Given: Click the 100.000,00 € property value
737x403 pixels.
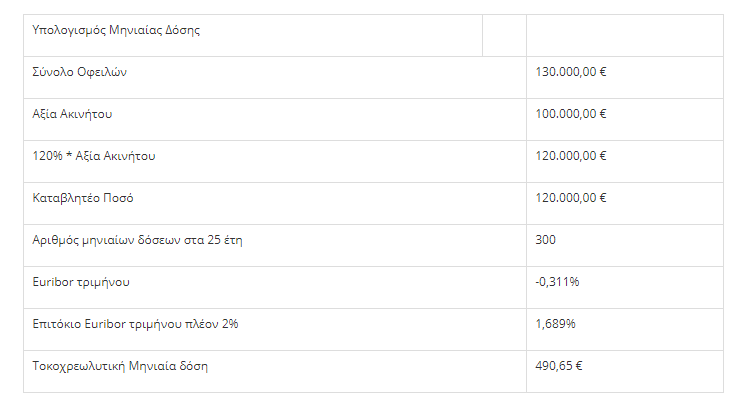Looking at the screenshot, I should click(571, 114).
